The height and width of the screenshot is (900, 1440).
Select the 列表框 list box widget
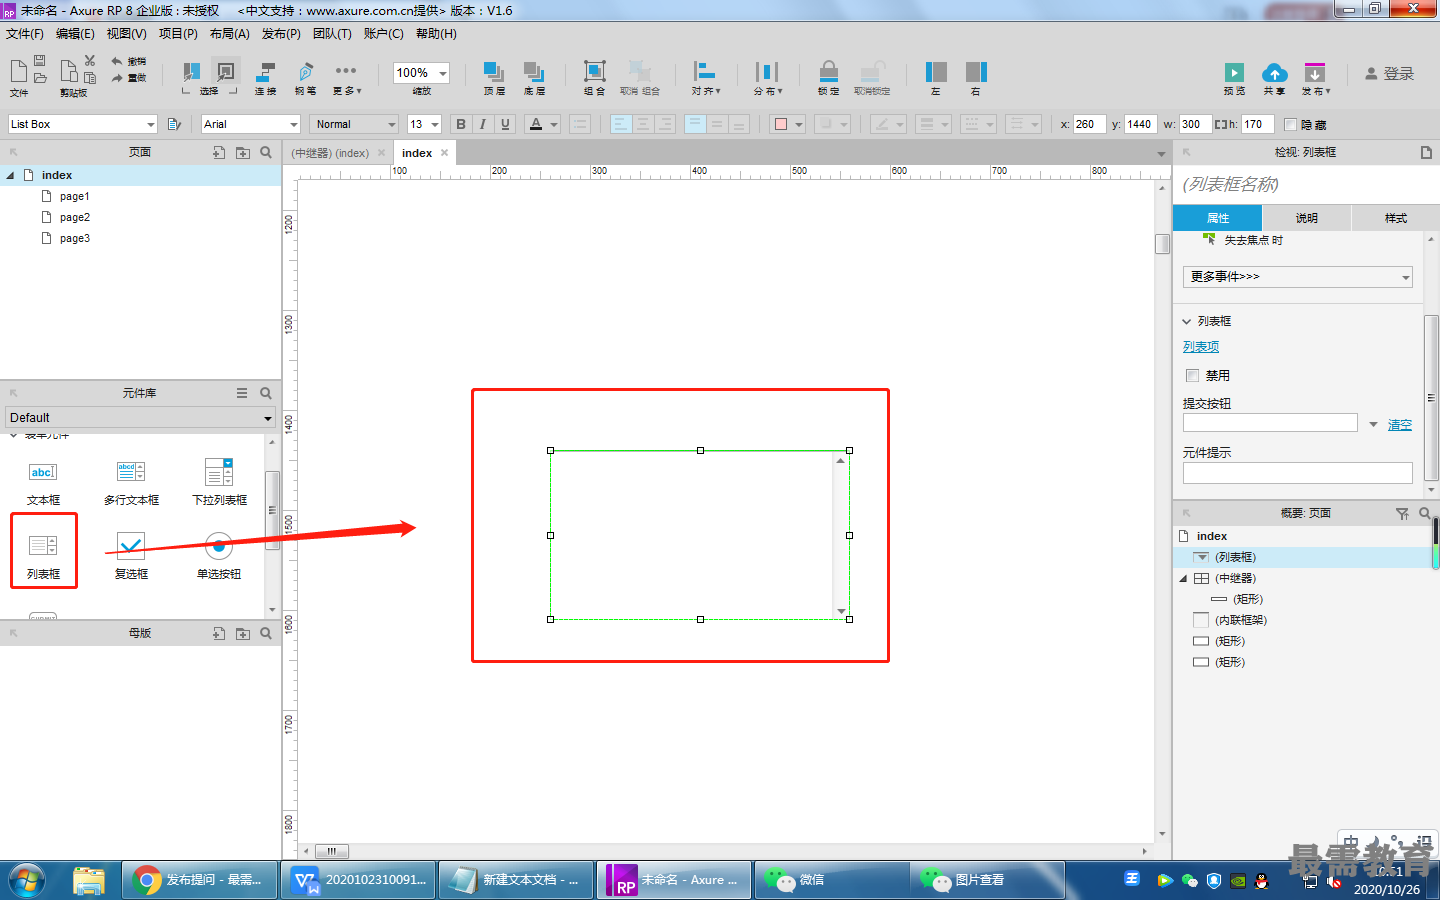pos(43,556)
